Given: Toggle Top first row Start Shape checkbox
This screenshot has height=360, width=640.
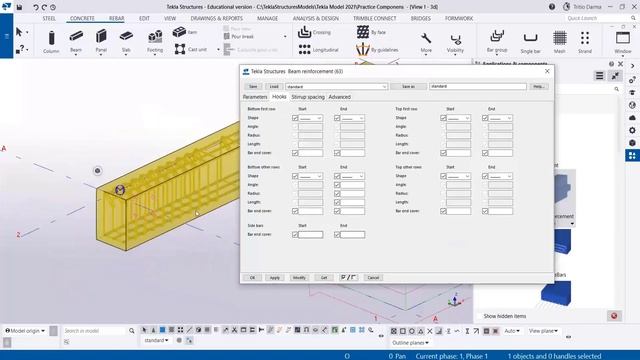Looking at the screenshot, I should tap(443, 118).
